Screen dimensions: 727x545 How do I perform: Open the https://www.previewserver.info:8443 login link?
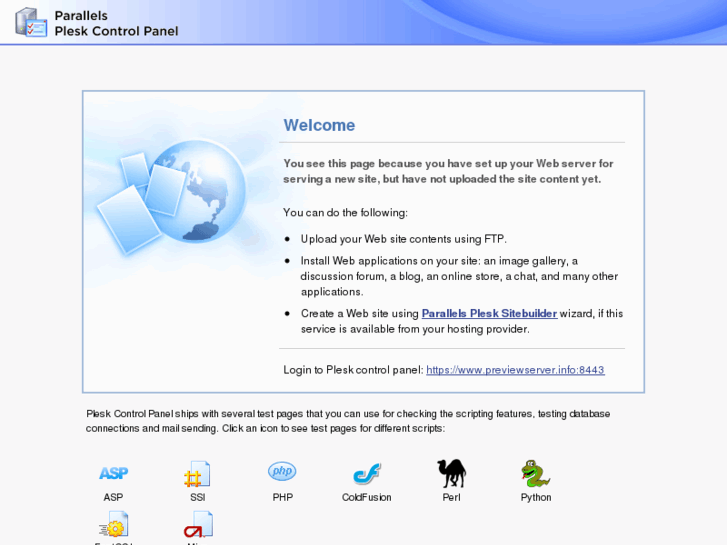click(x=515, y=370)
